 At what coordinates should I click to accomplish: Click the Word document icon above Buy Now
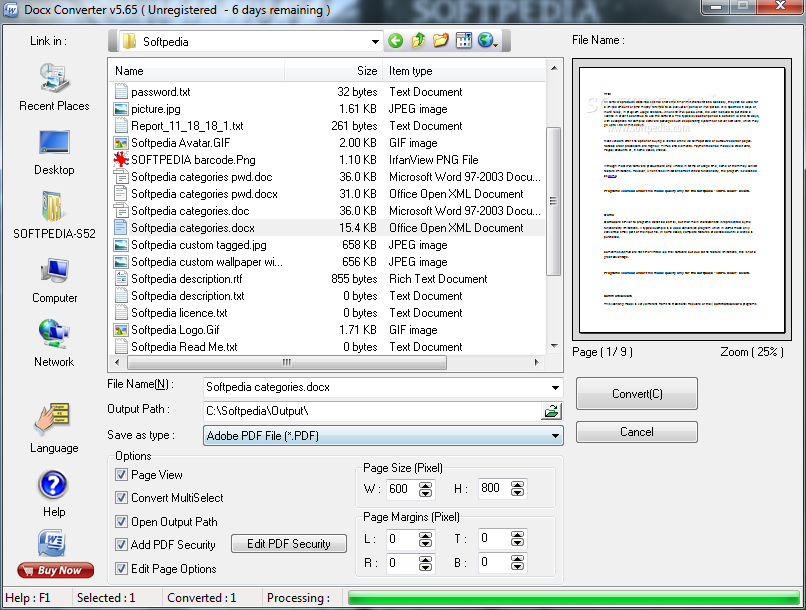(51, 543)
